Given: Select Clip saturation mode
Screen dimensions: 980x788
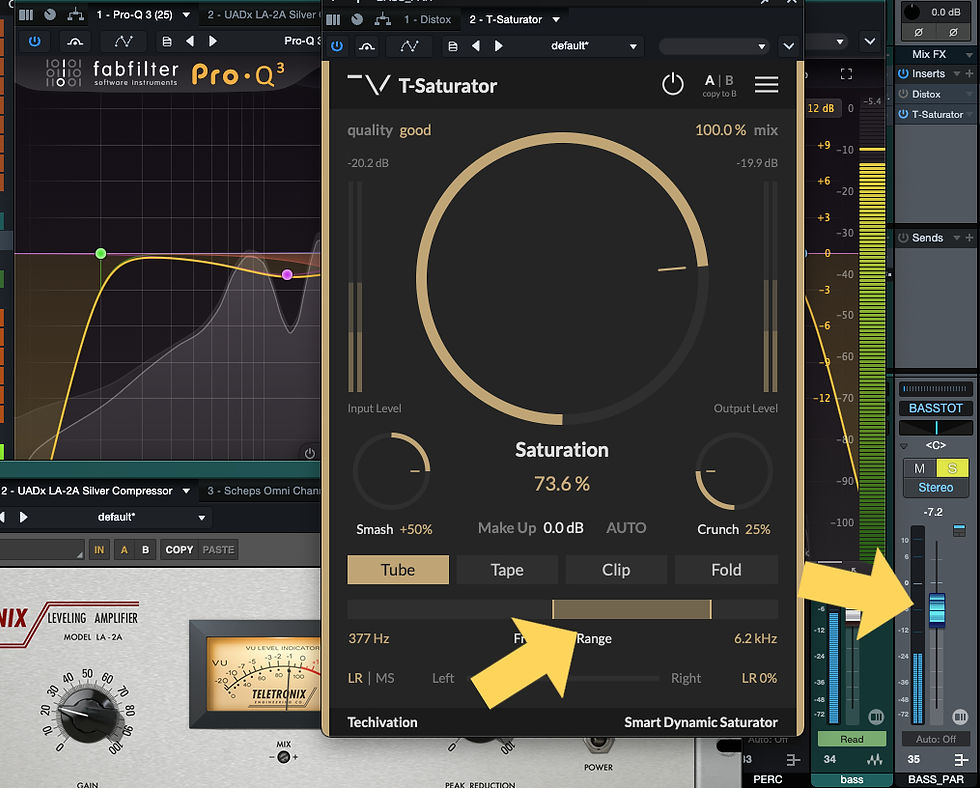Looking at the screenshot, I should (616, 570).
